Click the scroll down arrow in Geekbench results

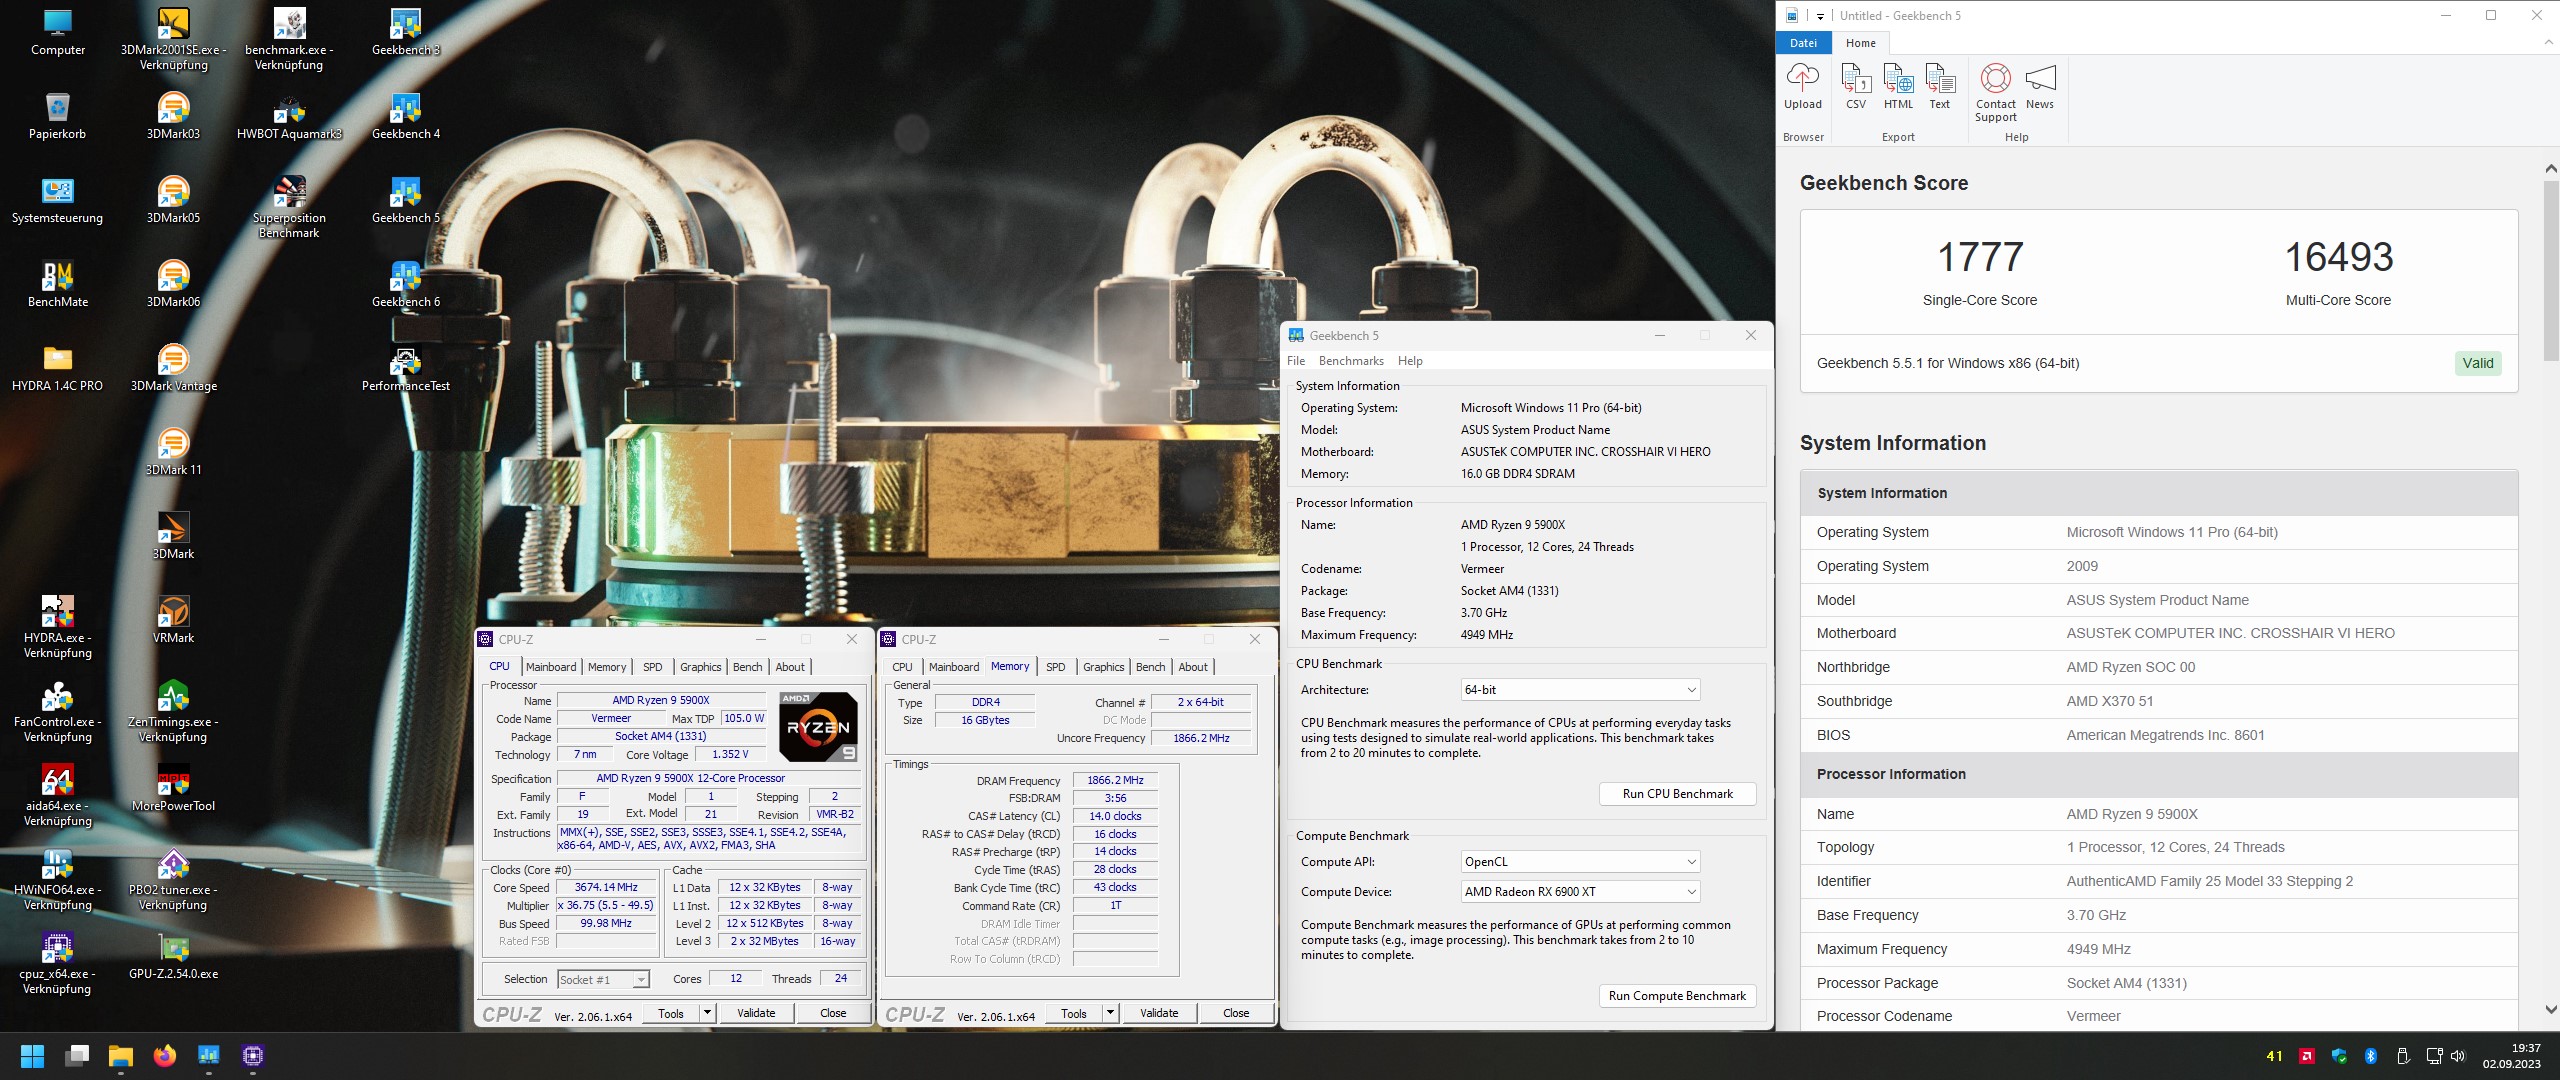[x=2550, y=1010]
